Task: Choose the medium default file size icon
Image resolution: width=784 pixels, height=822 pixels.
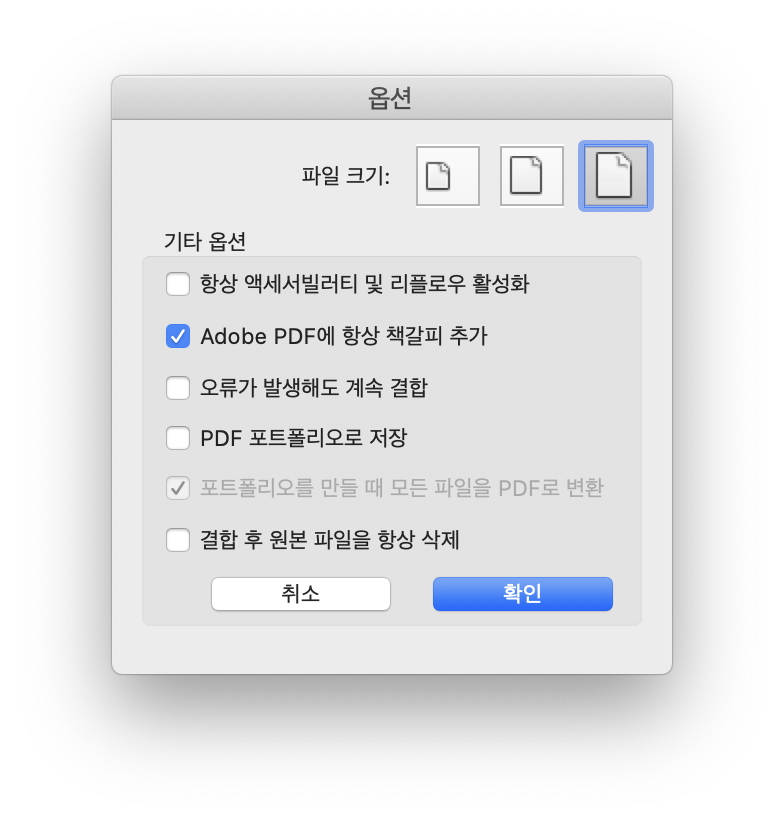Action: [x=531, y=176]
